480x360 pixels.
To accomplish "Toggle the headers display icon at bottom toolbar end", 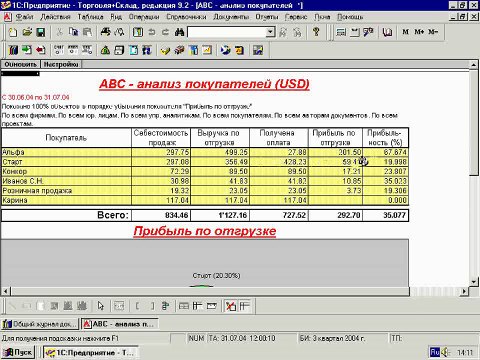I will point(244,306).
